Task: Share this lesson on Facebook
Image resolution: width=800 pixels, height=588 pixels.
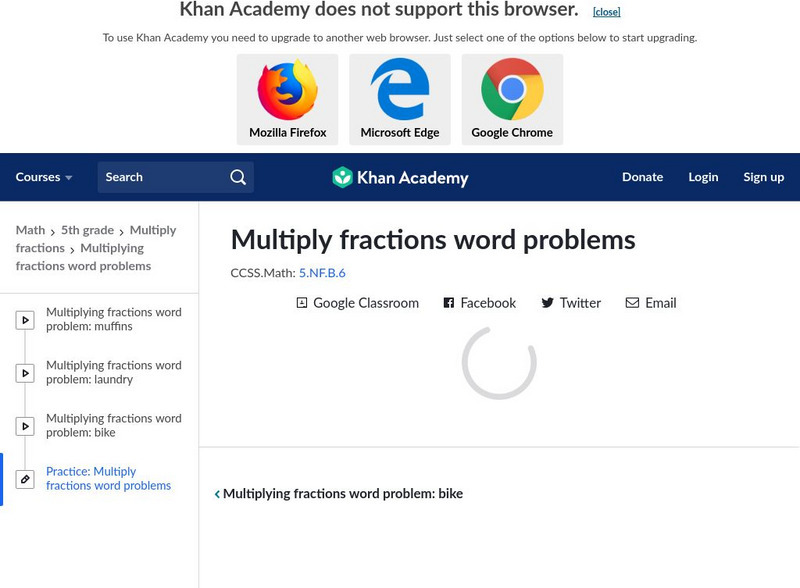Action: coord(479,303)
